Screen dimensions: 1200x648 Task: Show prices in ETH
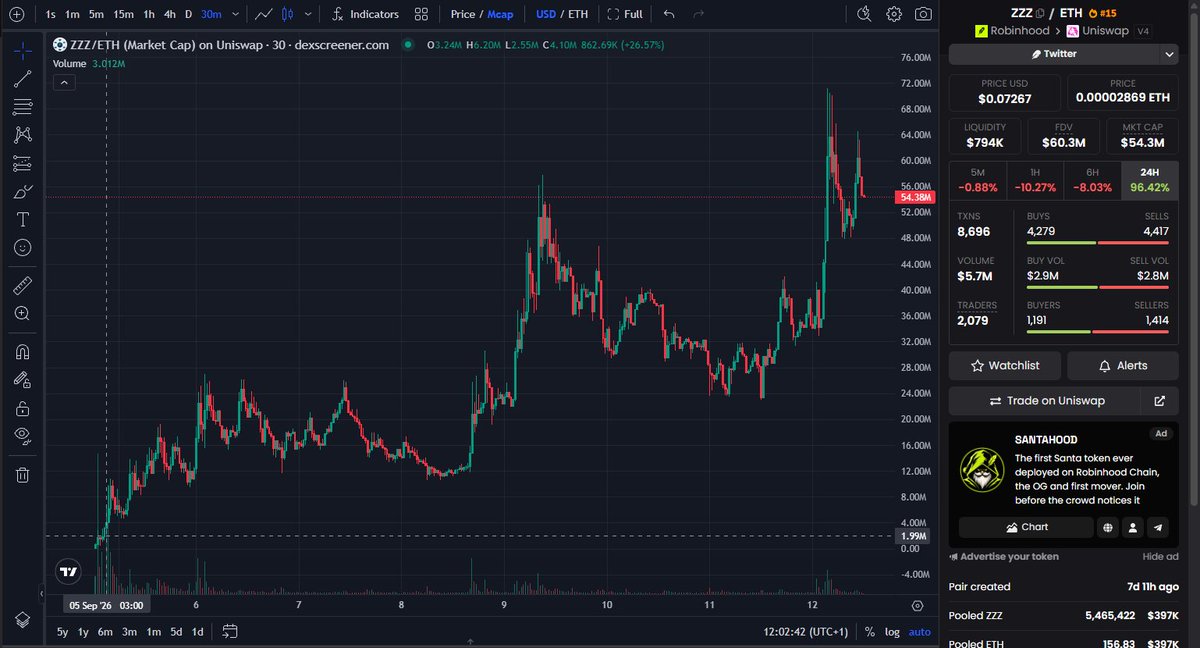578,14
